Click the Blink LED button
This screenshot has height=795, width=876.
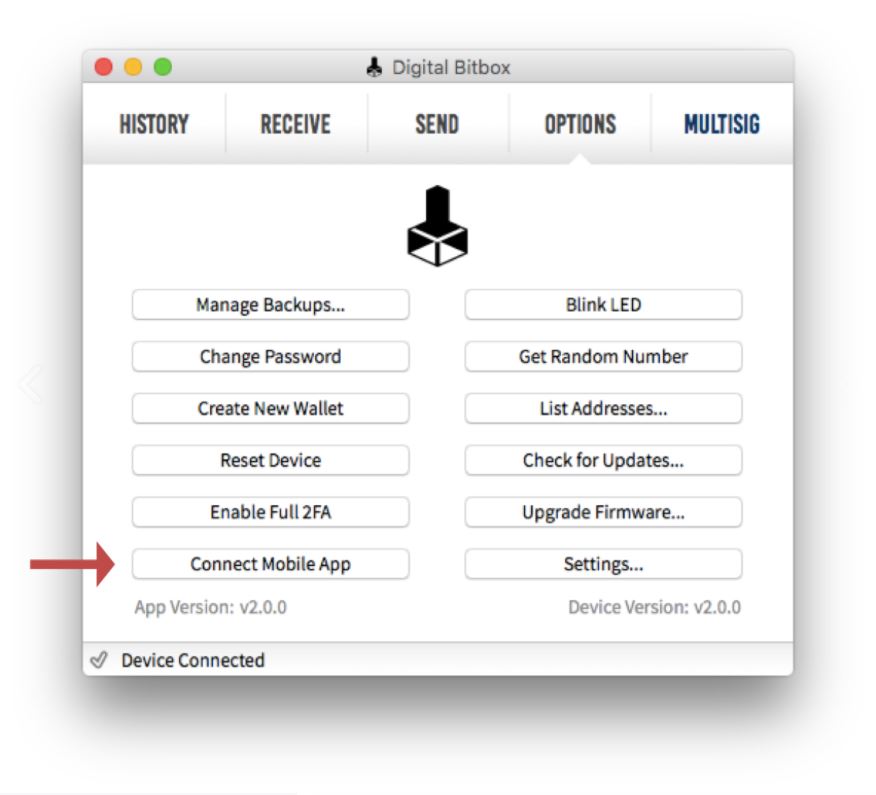pos(603,304)
